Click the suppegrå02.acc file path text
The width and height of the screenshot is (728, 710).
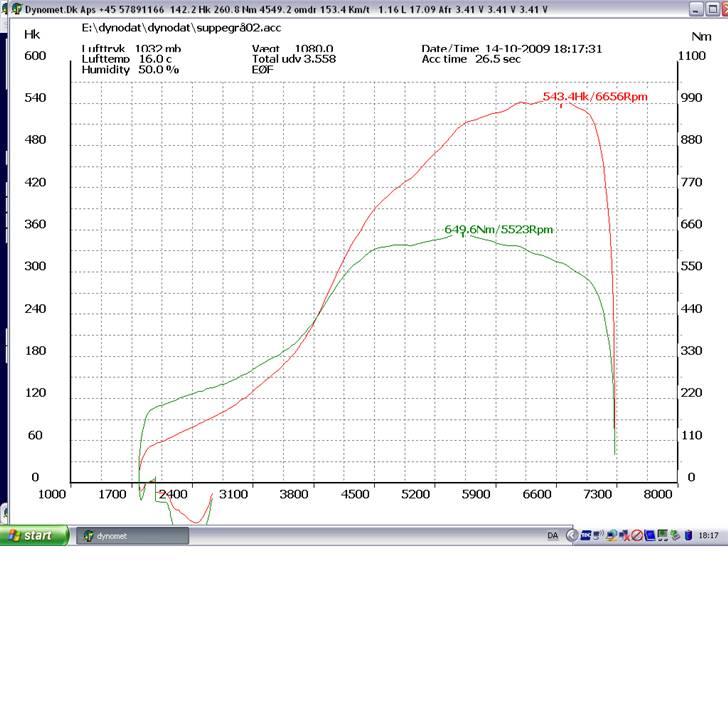pos(181,28)
